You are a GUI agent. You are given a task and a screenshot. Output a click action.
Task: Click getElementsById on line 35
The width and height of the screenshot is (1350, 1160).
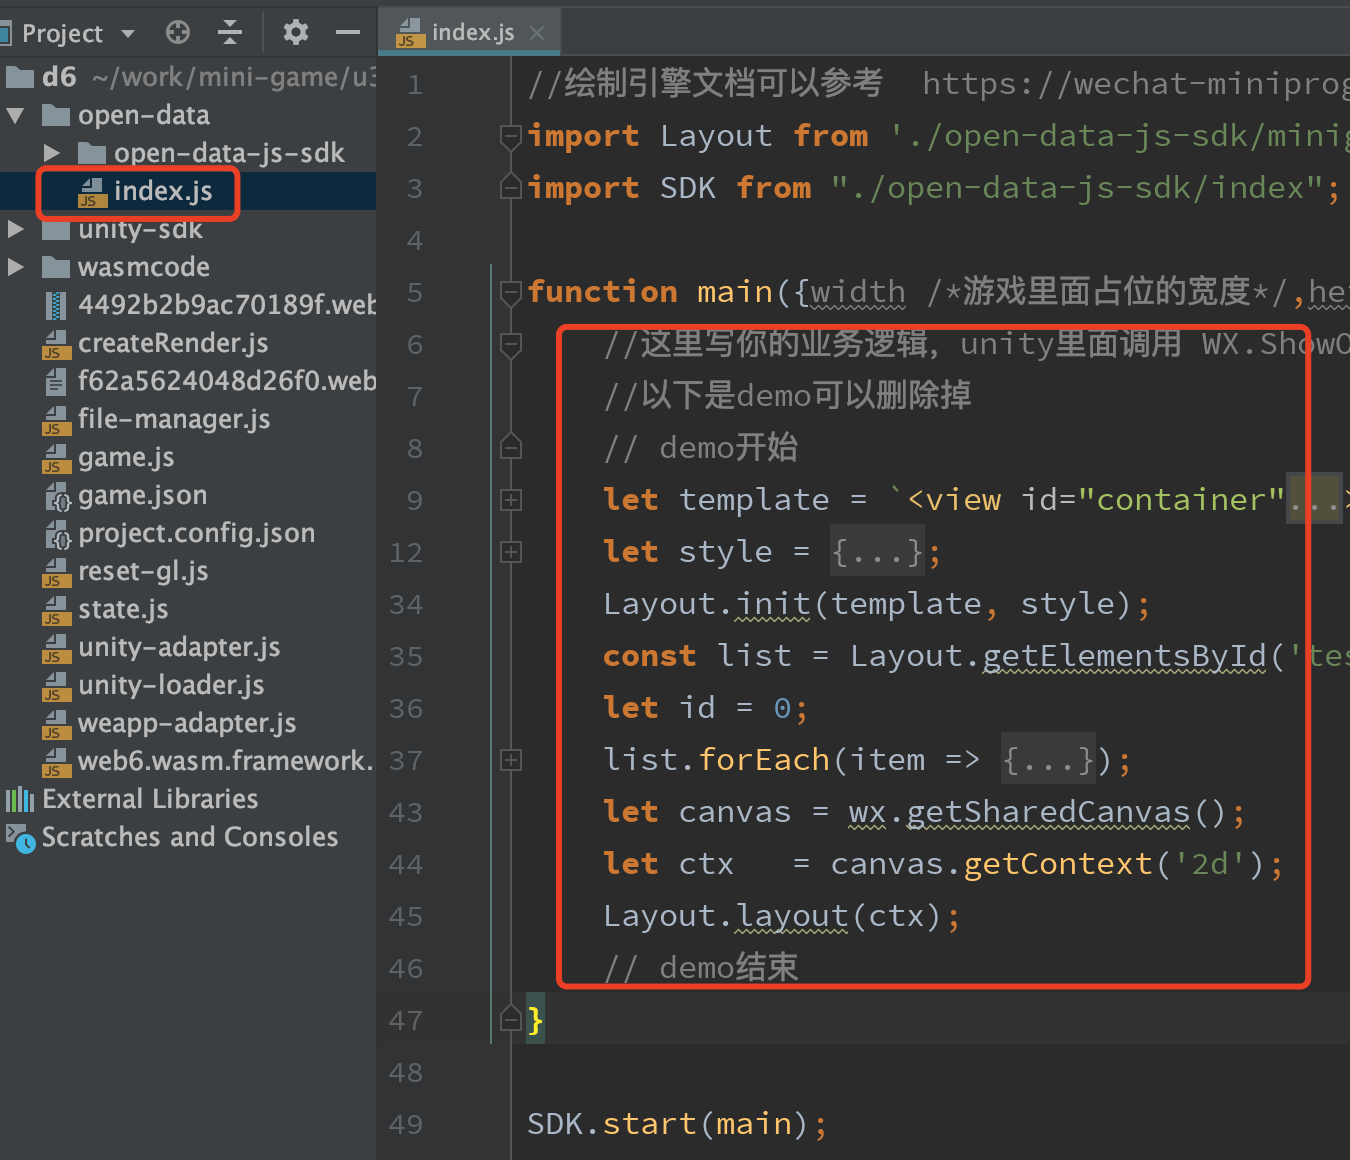[1125, 656]
